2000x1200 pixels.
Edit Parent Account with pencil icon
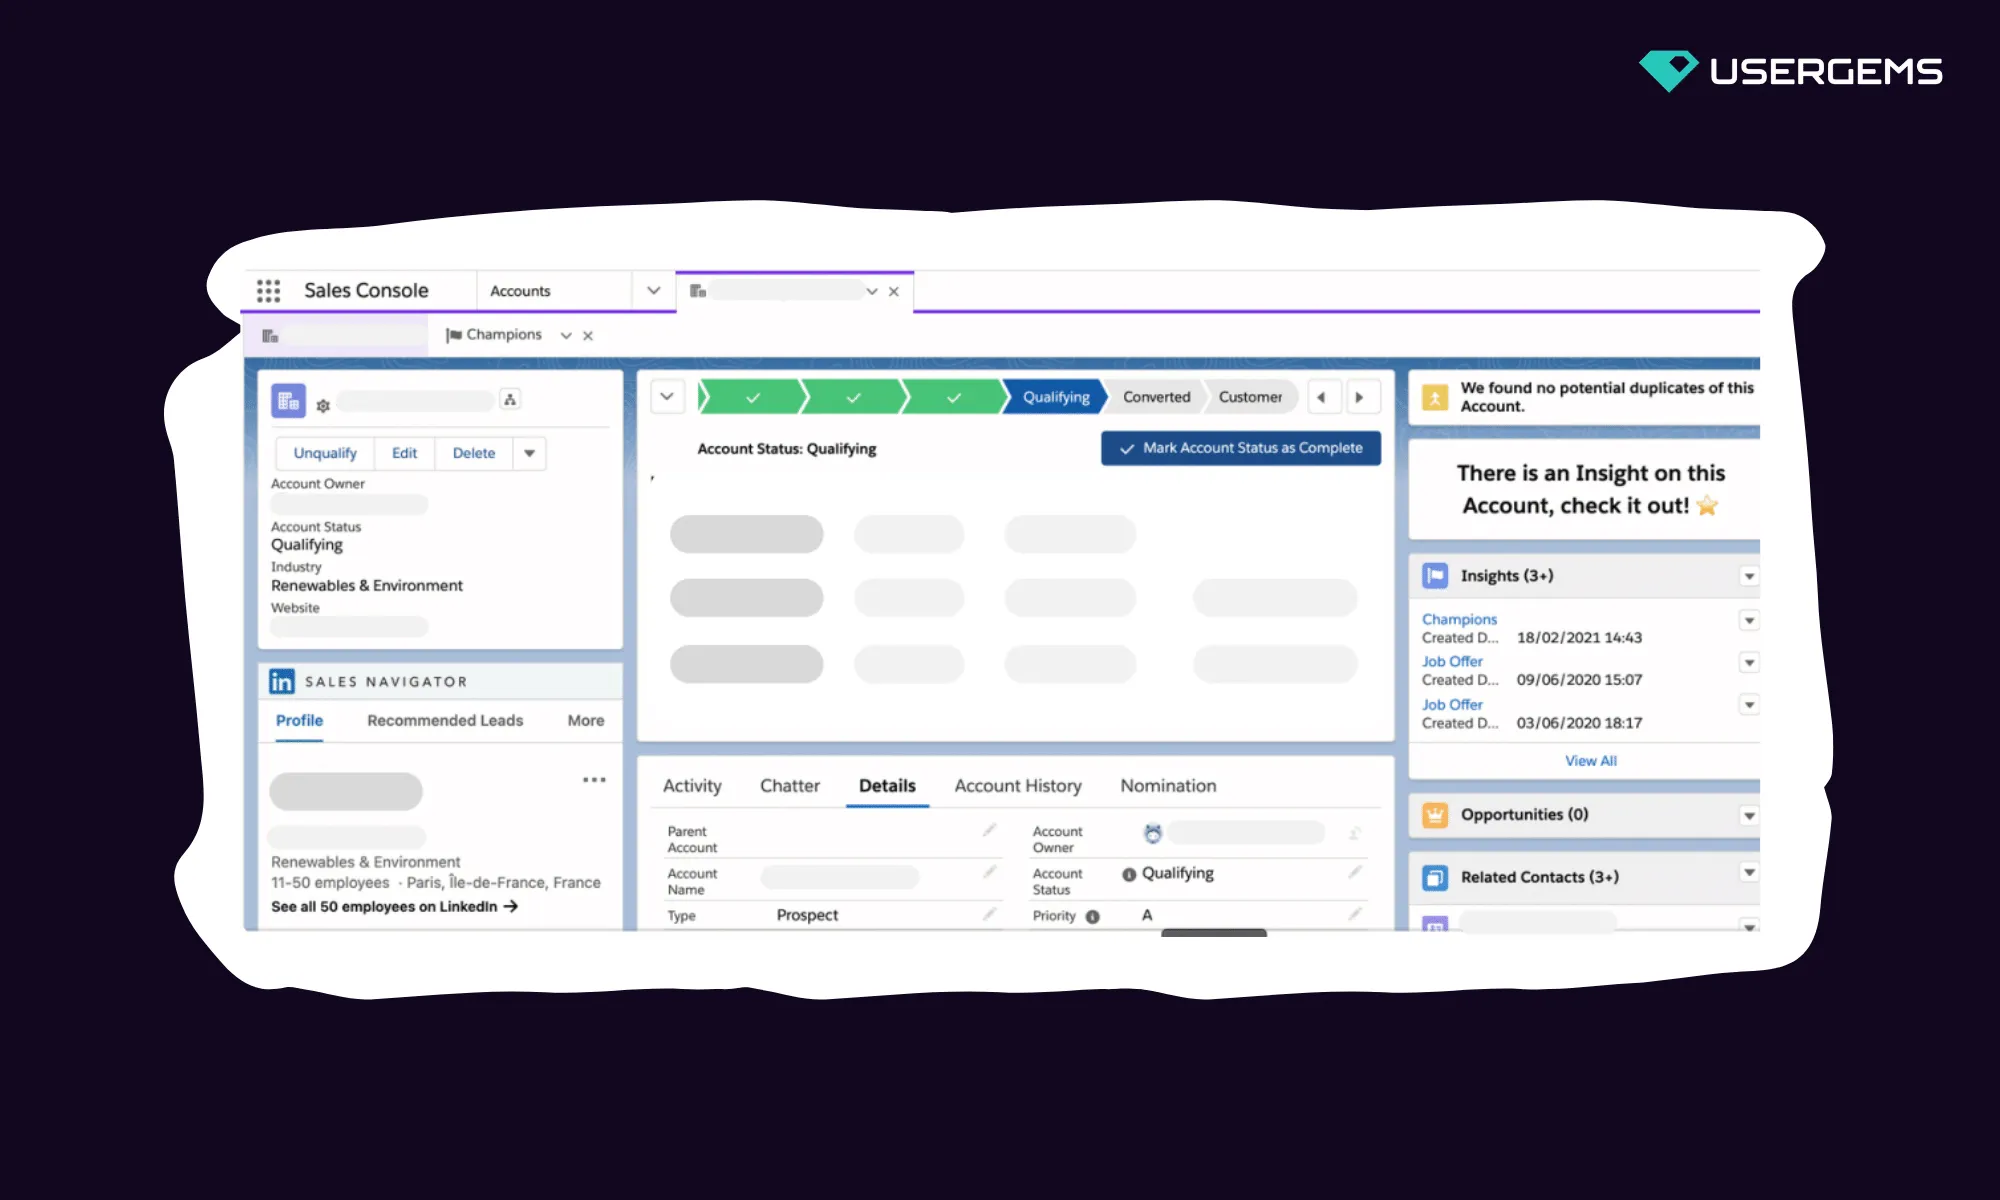[x=989, y=830]
